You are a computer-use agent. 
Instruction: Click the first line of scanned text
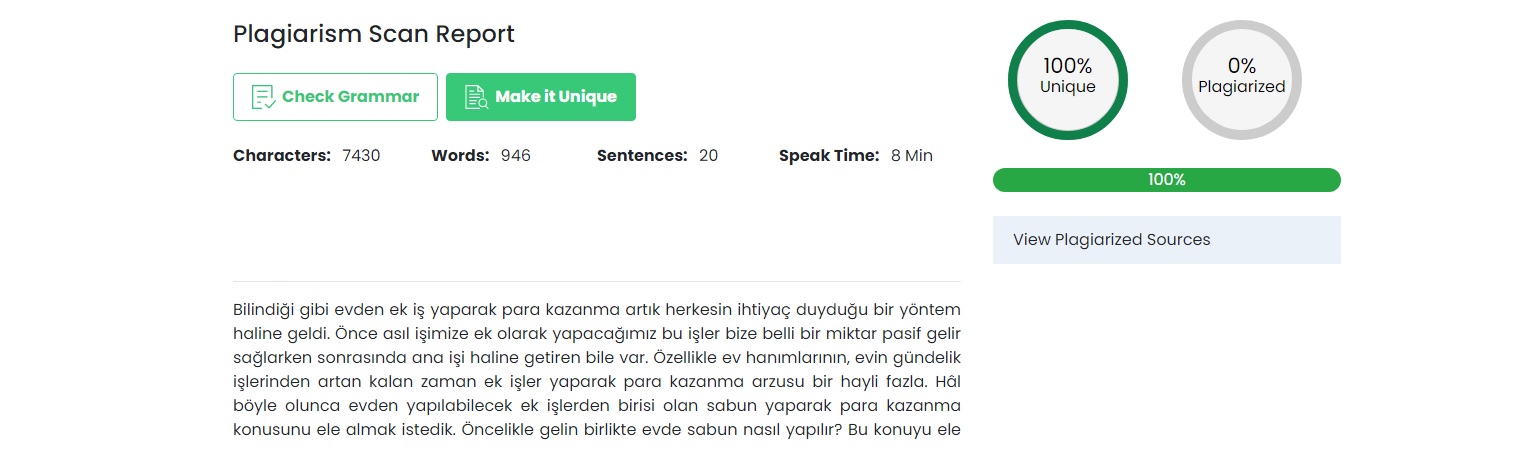pos(597,309)
